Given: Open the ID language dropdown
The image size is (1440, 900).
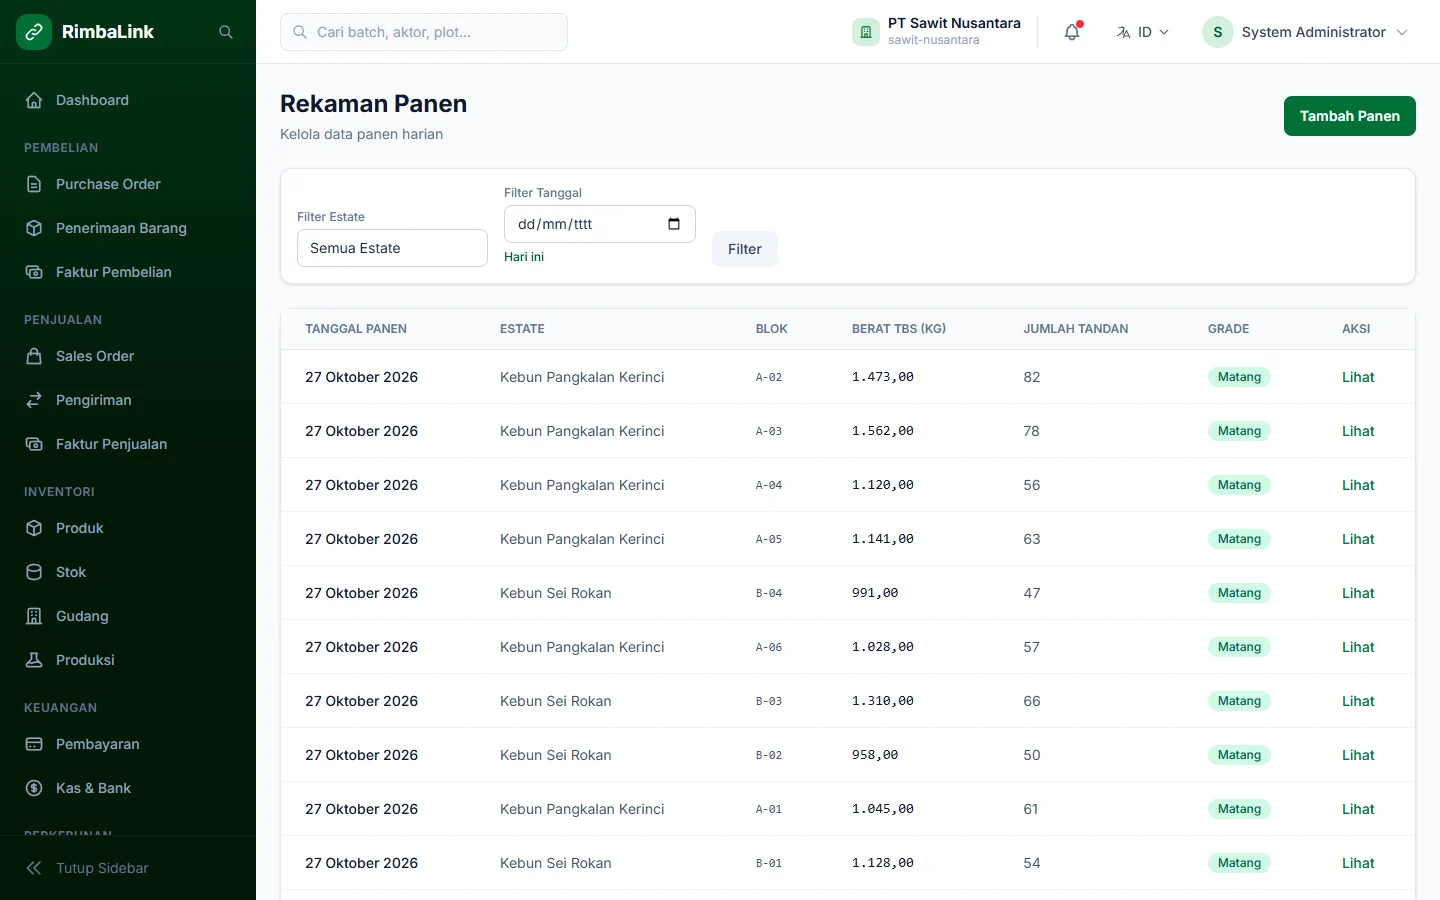Looking at the screenshot, I should [x=1143, y=32].
